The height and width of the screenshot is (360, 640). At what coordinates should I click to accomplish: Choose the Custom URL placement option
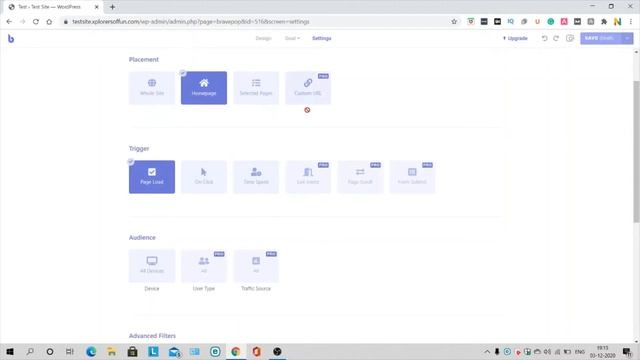[x=308, y=88]
